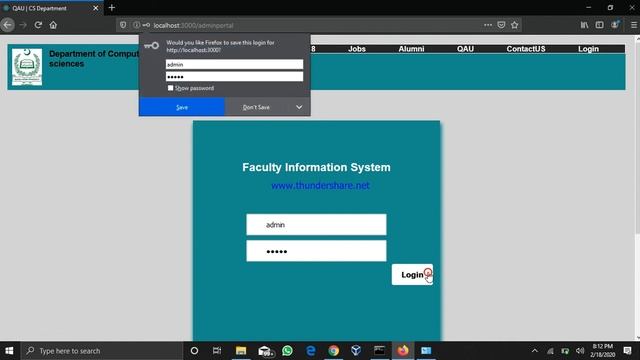Open the Firefox home page icon
This screenshot has height=360, width=640.
tap(53, 25)
